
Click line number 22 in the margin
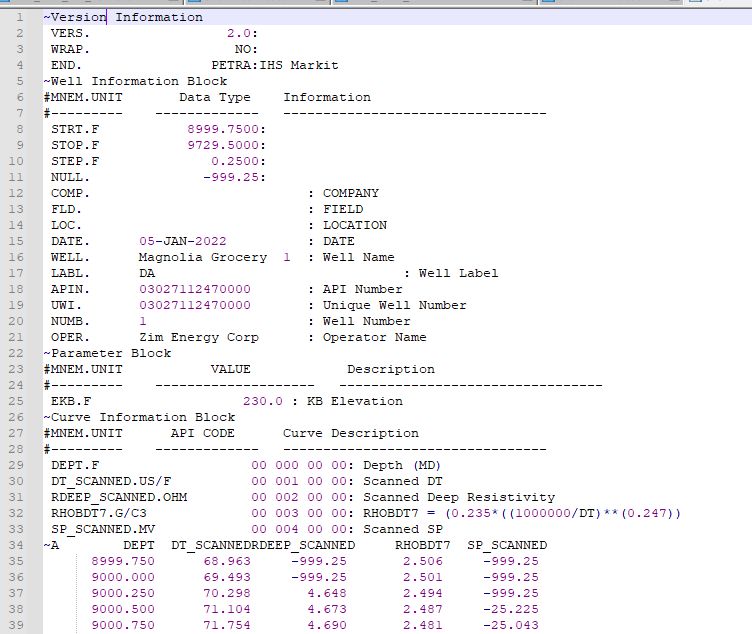tap(16, 353)
